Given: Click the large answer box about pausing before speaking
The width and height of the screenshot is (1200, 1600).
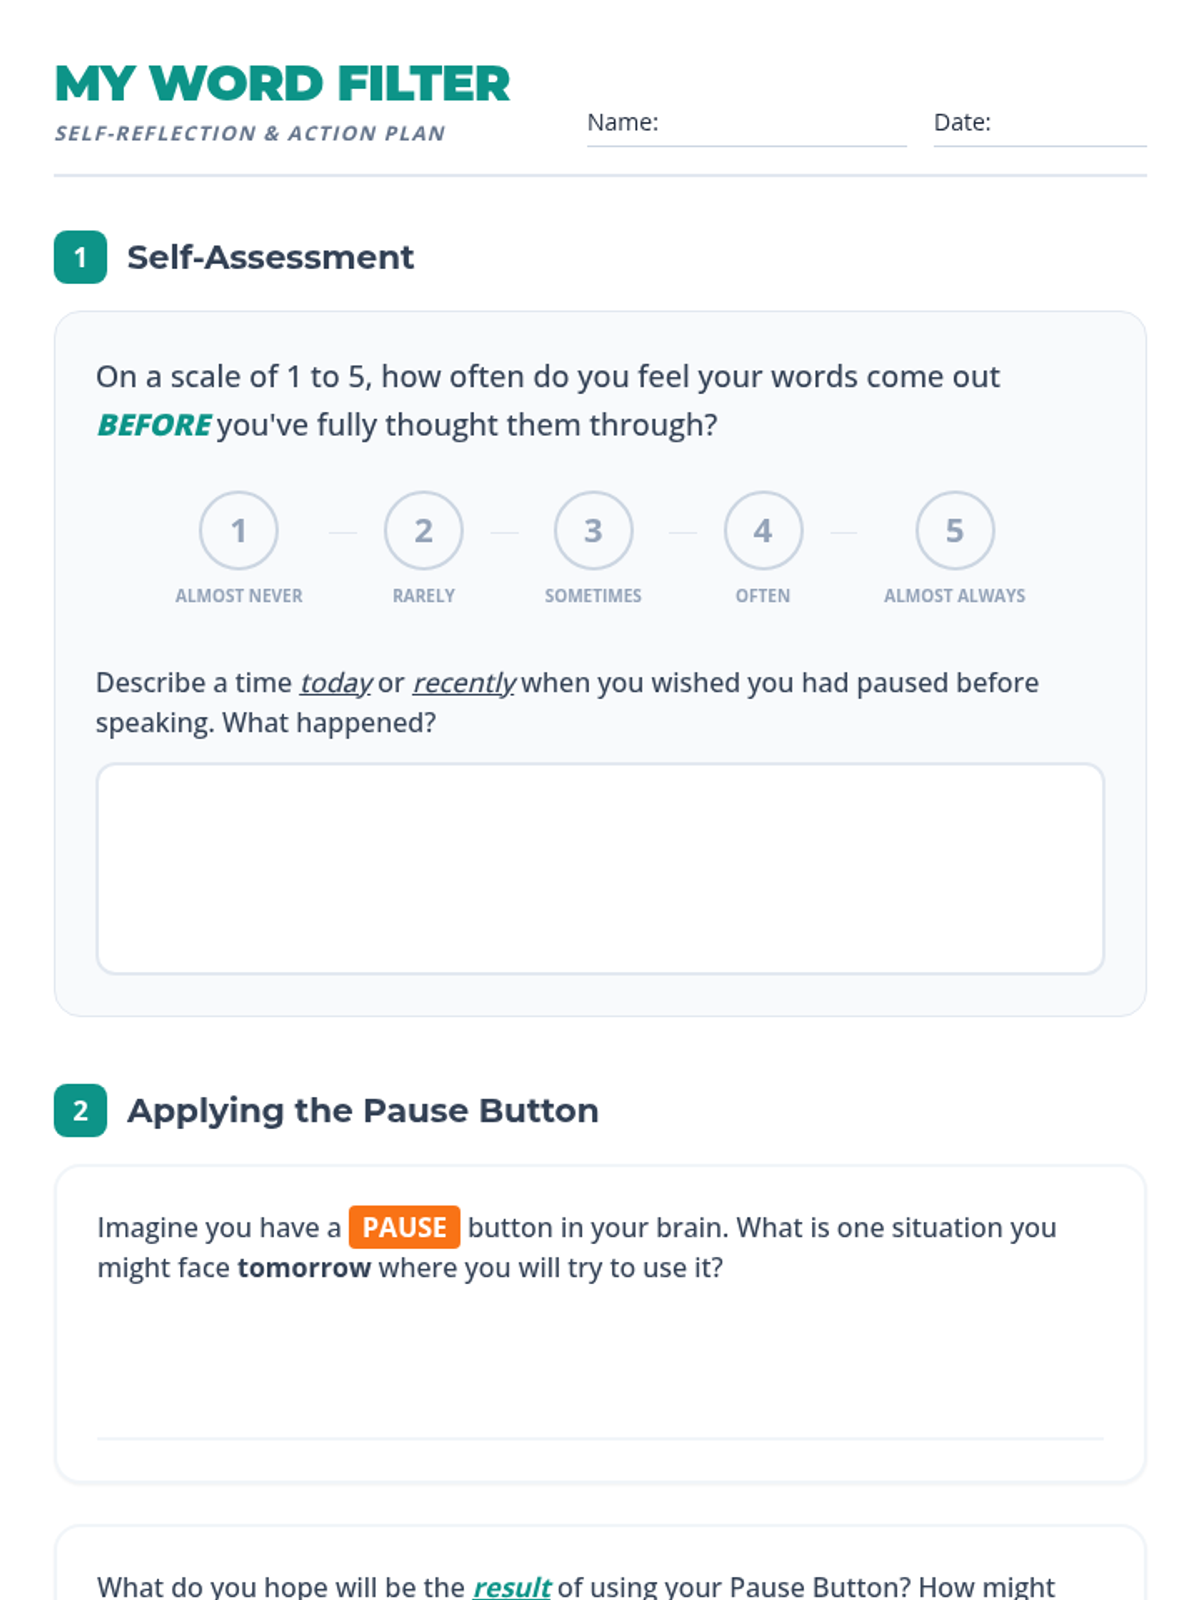Looking at the screenshot, I should [x=600, y=868].
